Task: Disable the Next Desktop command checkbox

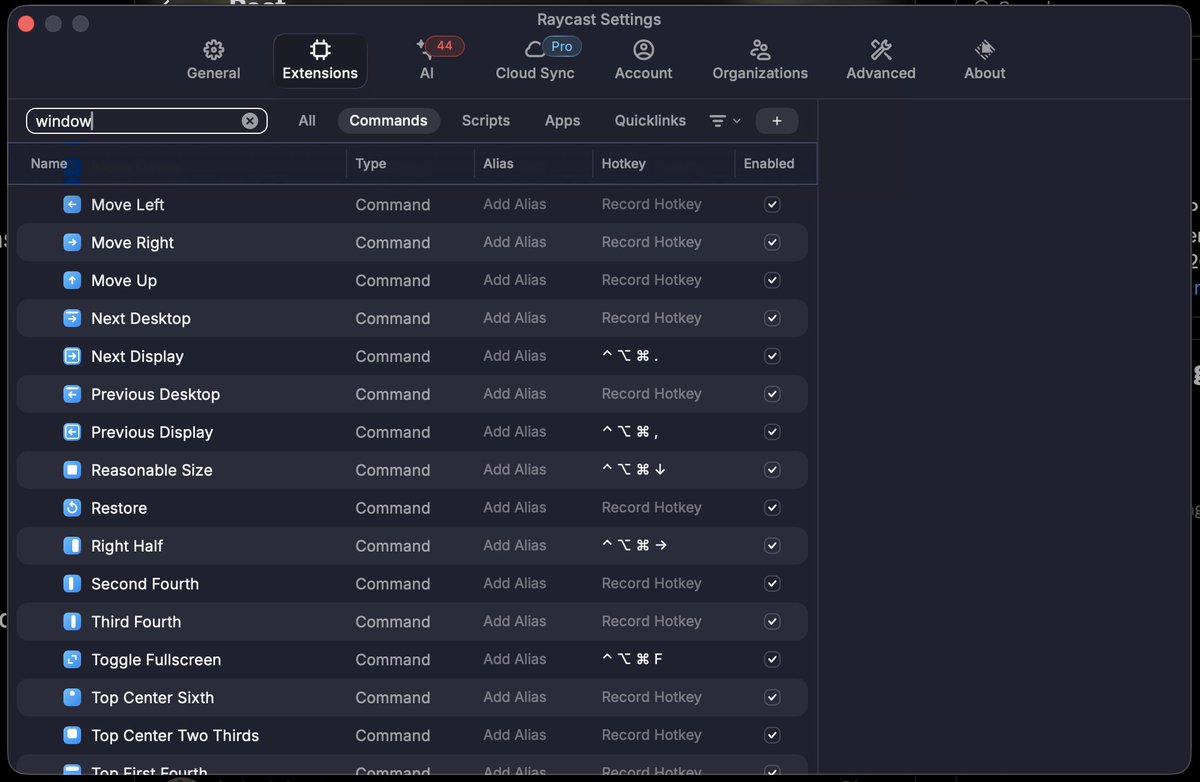Action: pyautogui.click(x=772, y=318)
